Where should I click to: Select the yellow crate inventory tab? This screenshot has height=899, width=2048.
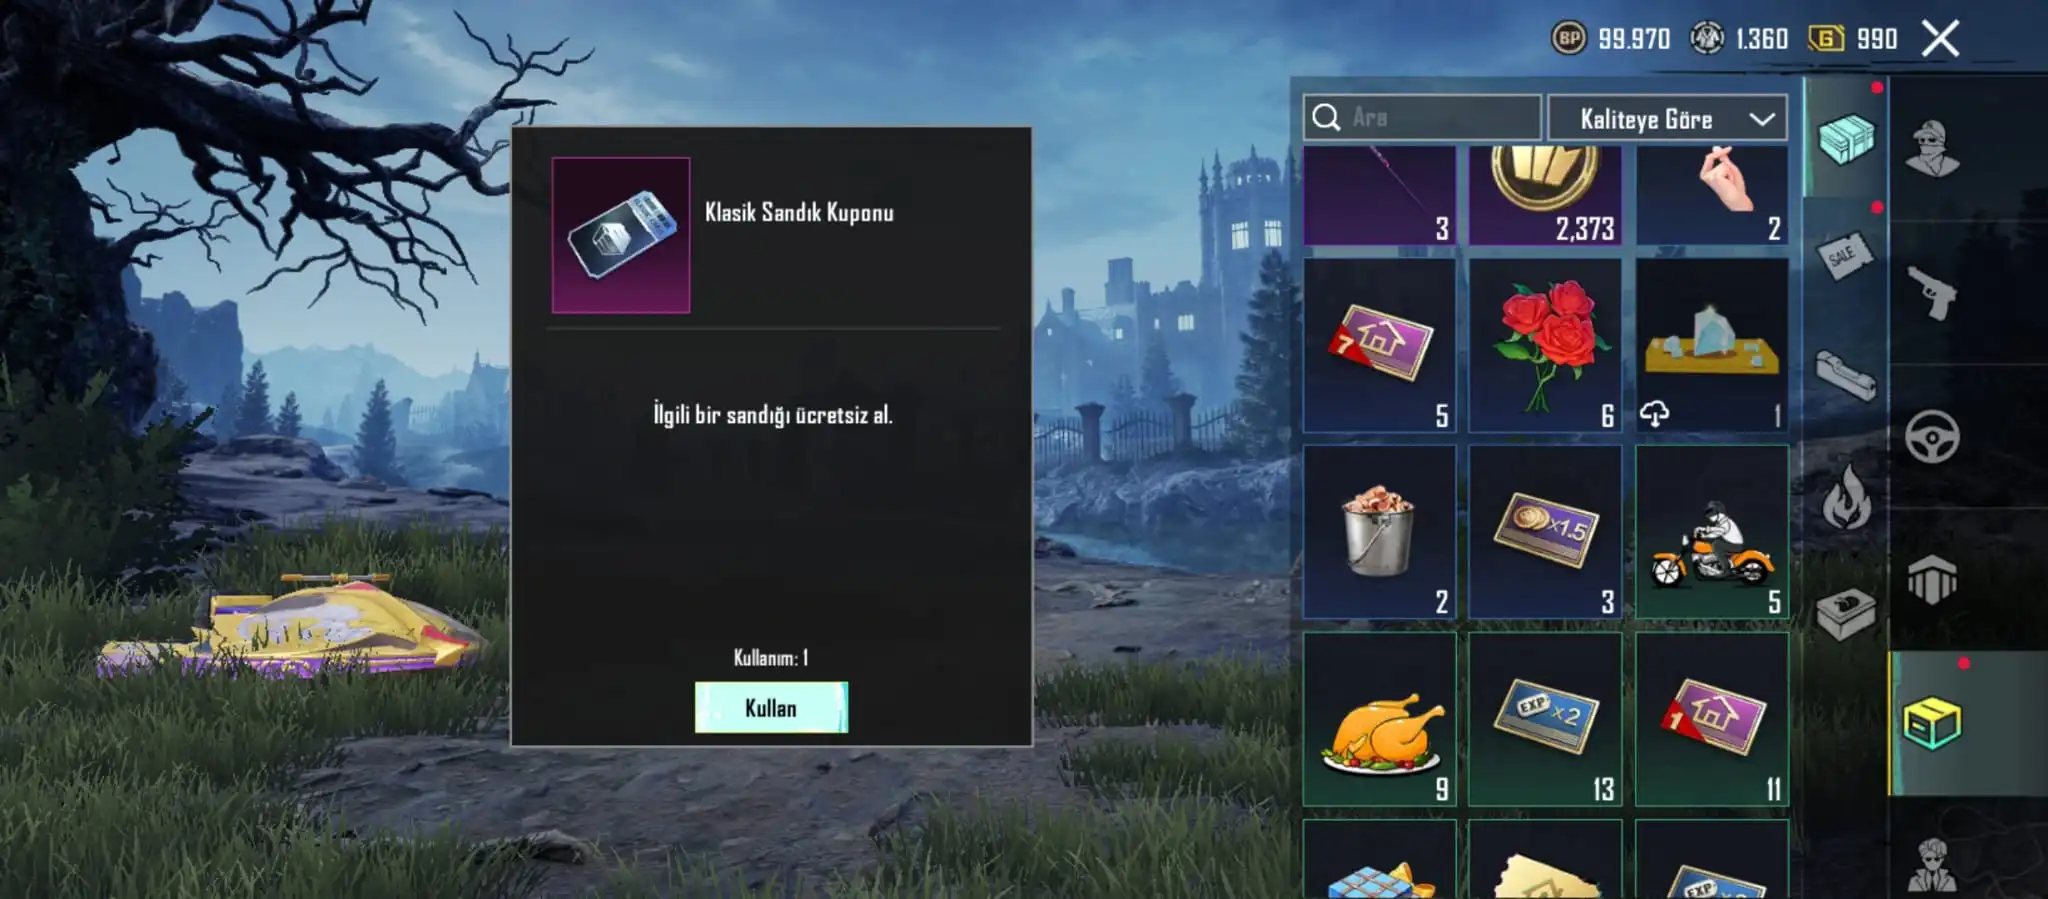[x=1931, y=723]
